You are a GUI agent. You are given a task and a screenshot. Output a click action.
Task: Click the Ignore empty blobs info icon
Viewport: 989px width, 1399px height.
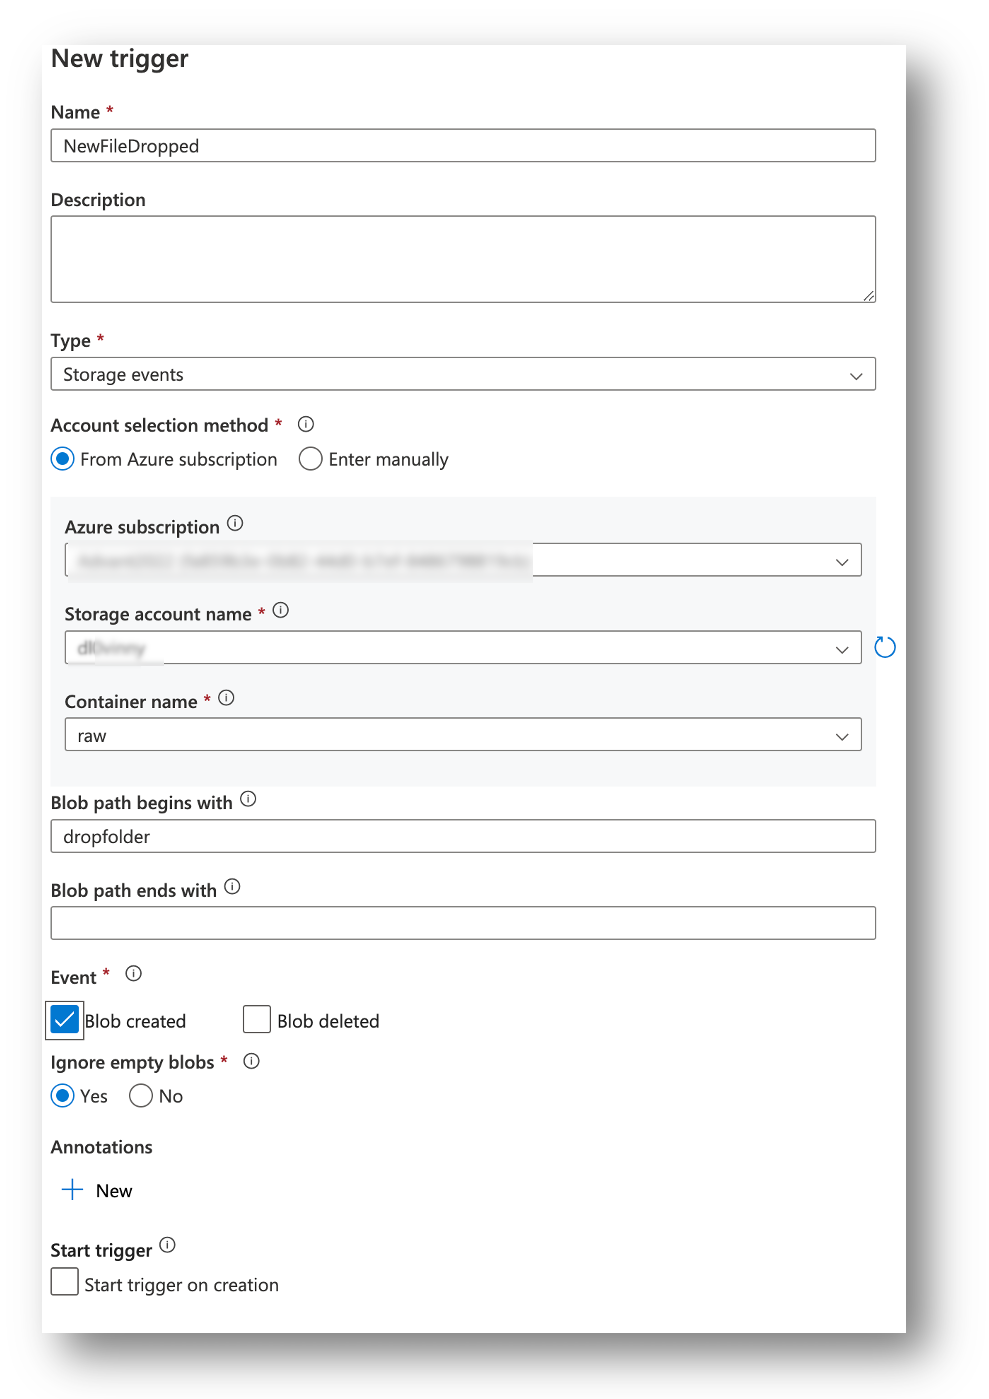coord(251,1061)
